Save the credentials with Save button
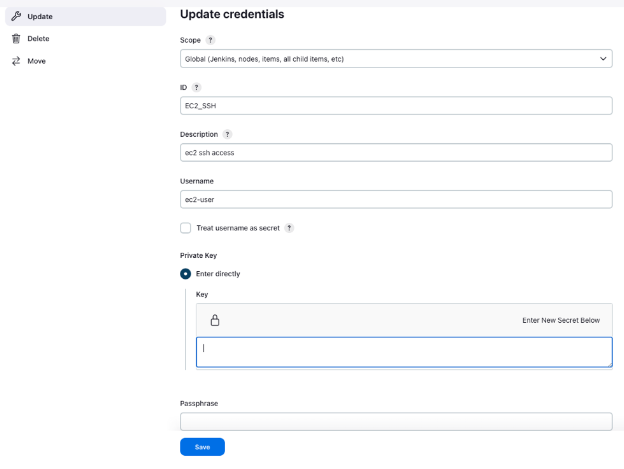The image size is (624, 469). [202, 447]
